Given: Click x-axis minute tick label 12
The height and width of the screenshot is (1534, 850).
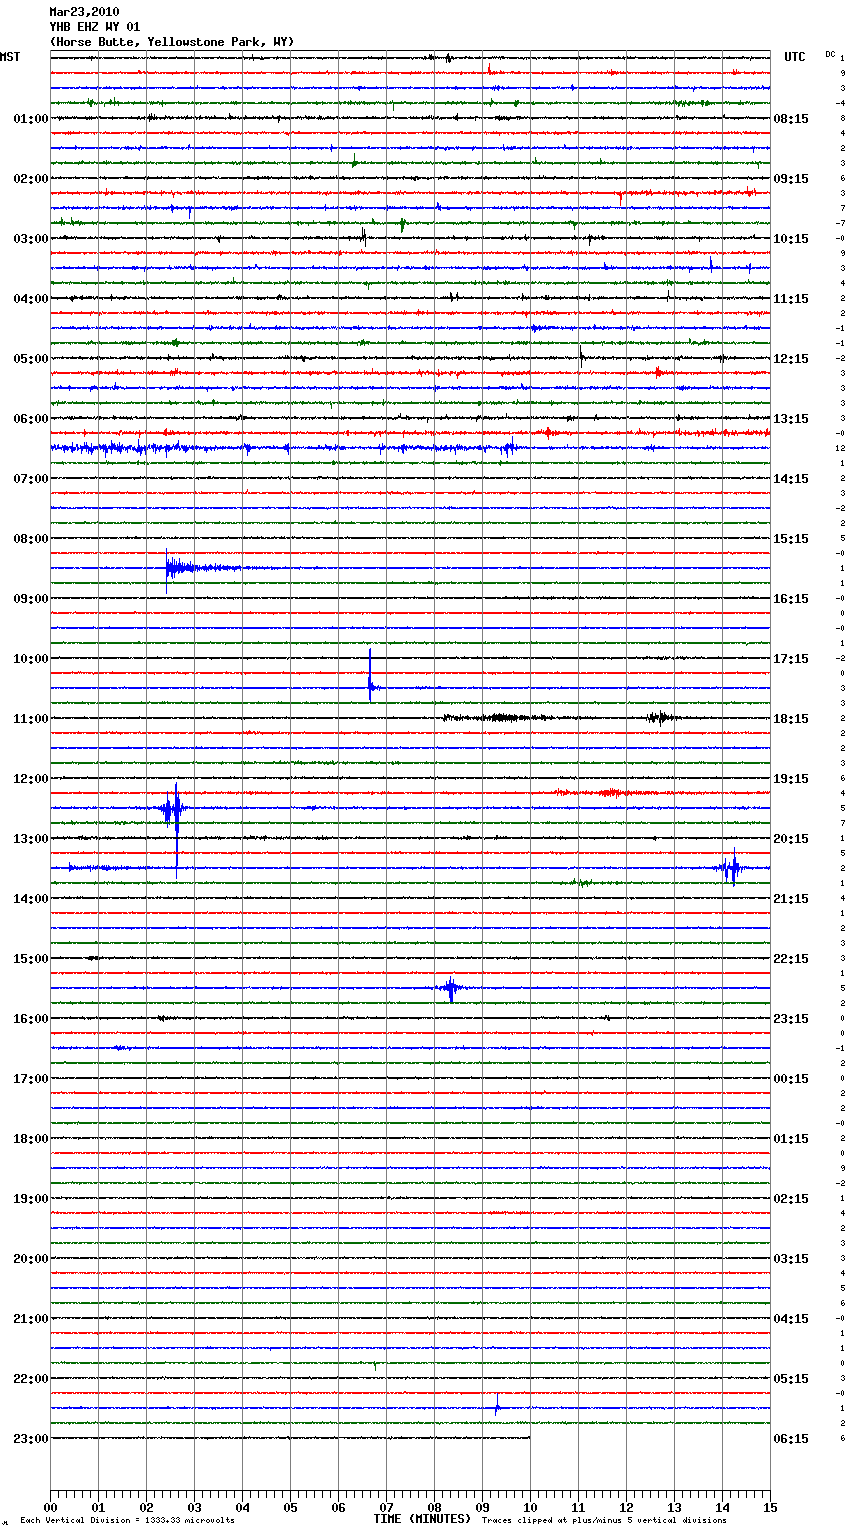Looking at the screenshot, I should 626,1507.
